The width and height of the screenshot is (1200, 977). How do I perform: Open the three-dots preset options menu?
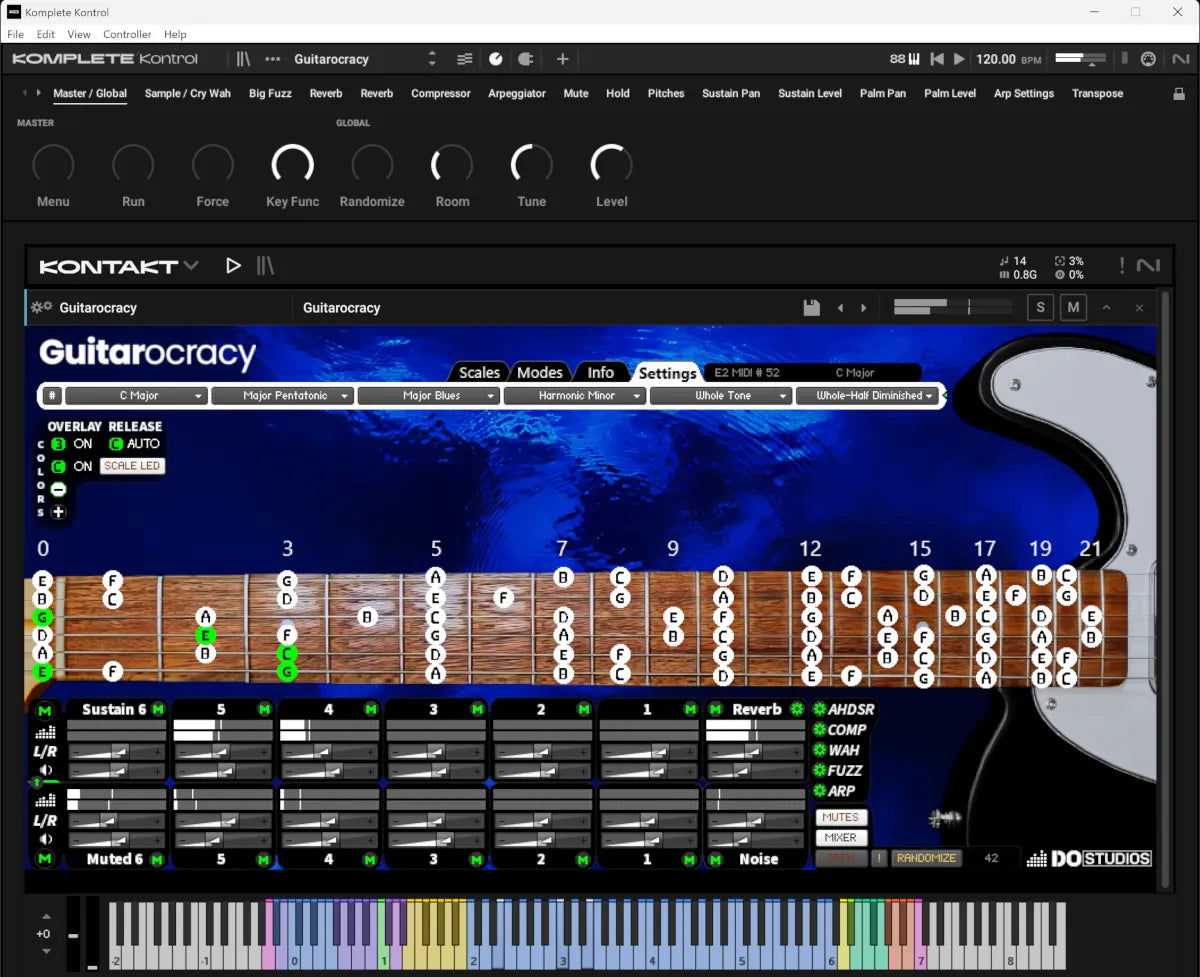click(273, 59)
